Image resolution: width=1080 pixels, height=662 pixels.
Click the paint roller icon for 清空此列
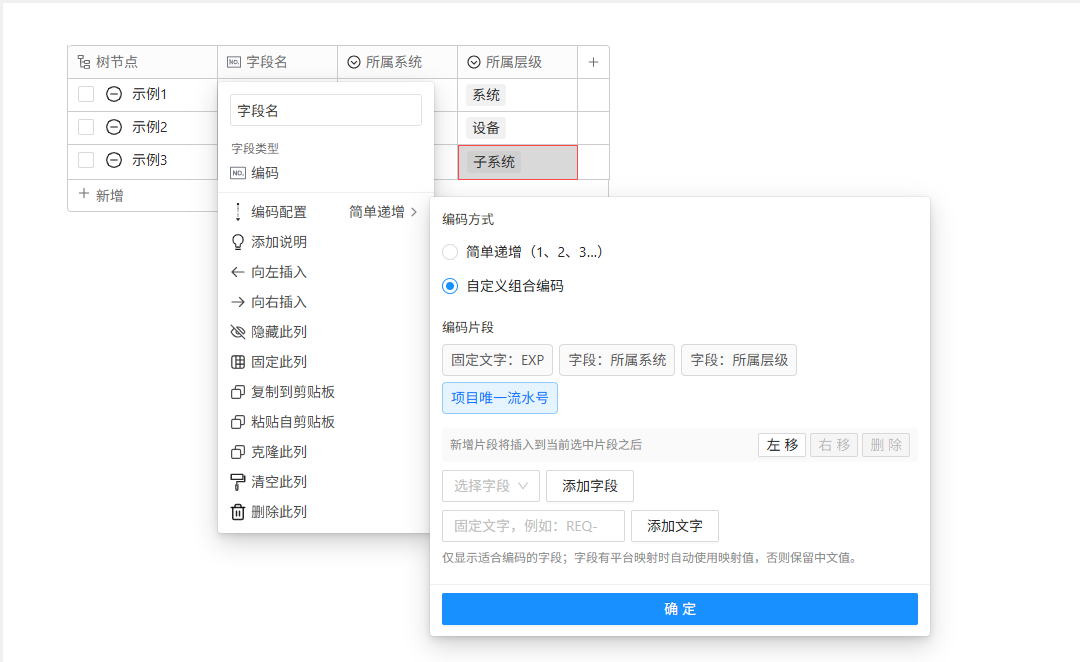(x=238, y=482)
